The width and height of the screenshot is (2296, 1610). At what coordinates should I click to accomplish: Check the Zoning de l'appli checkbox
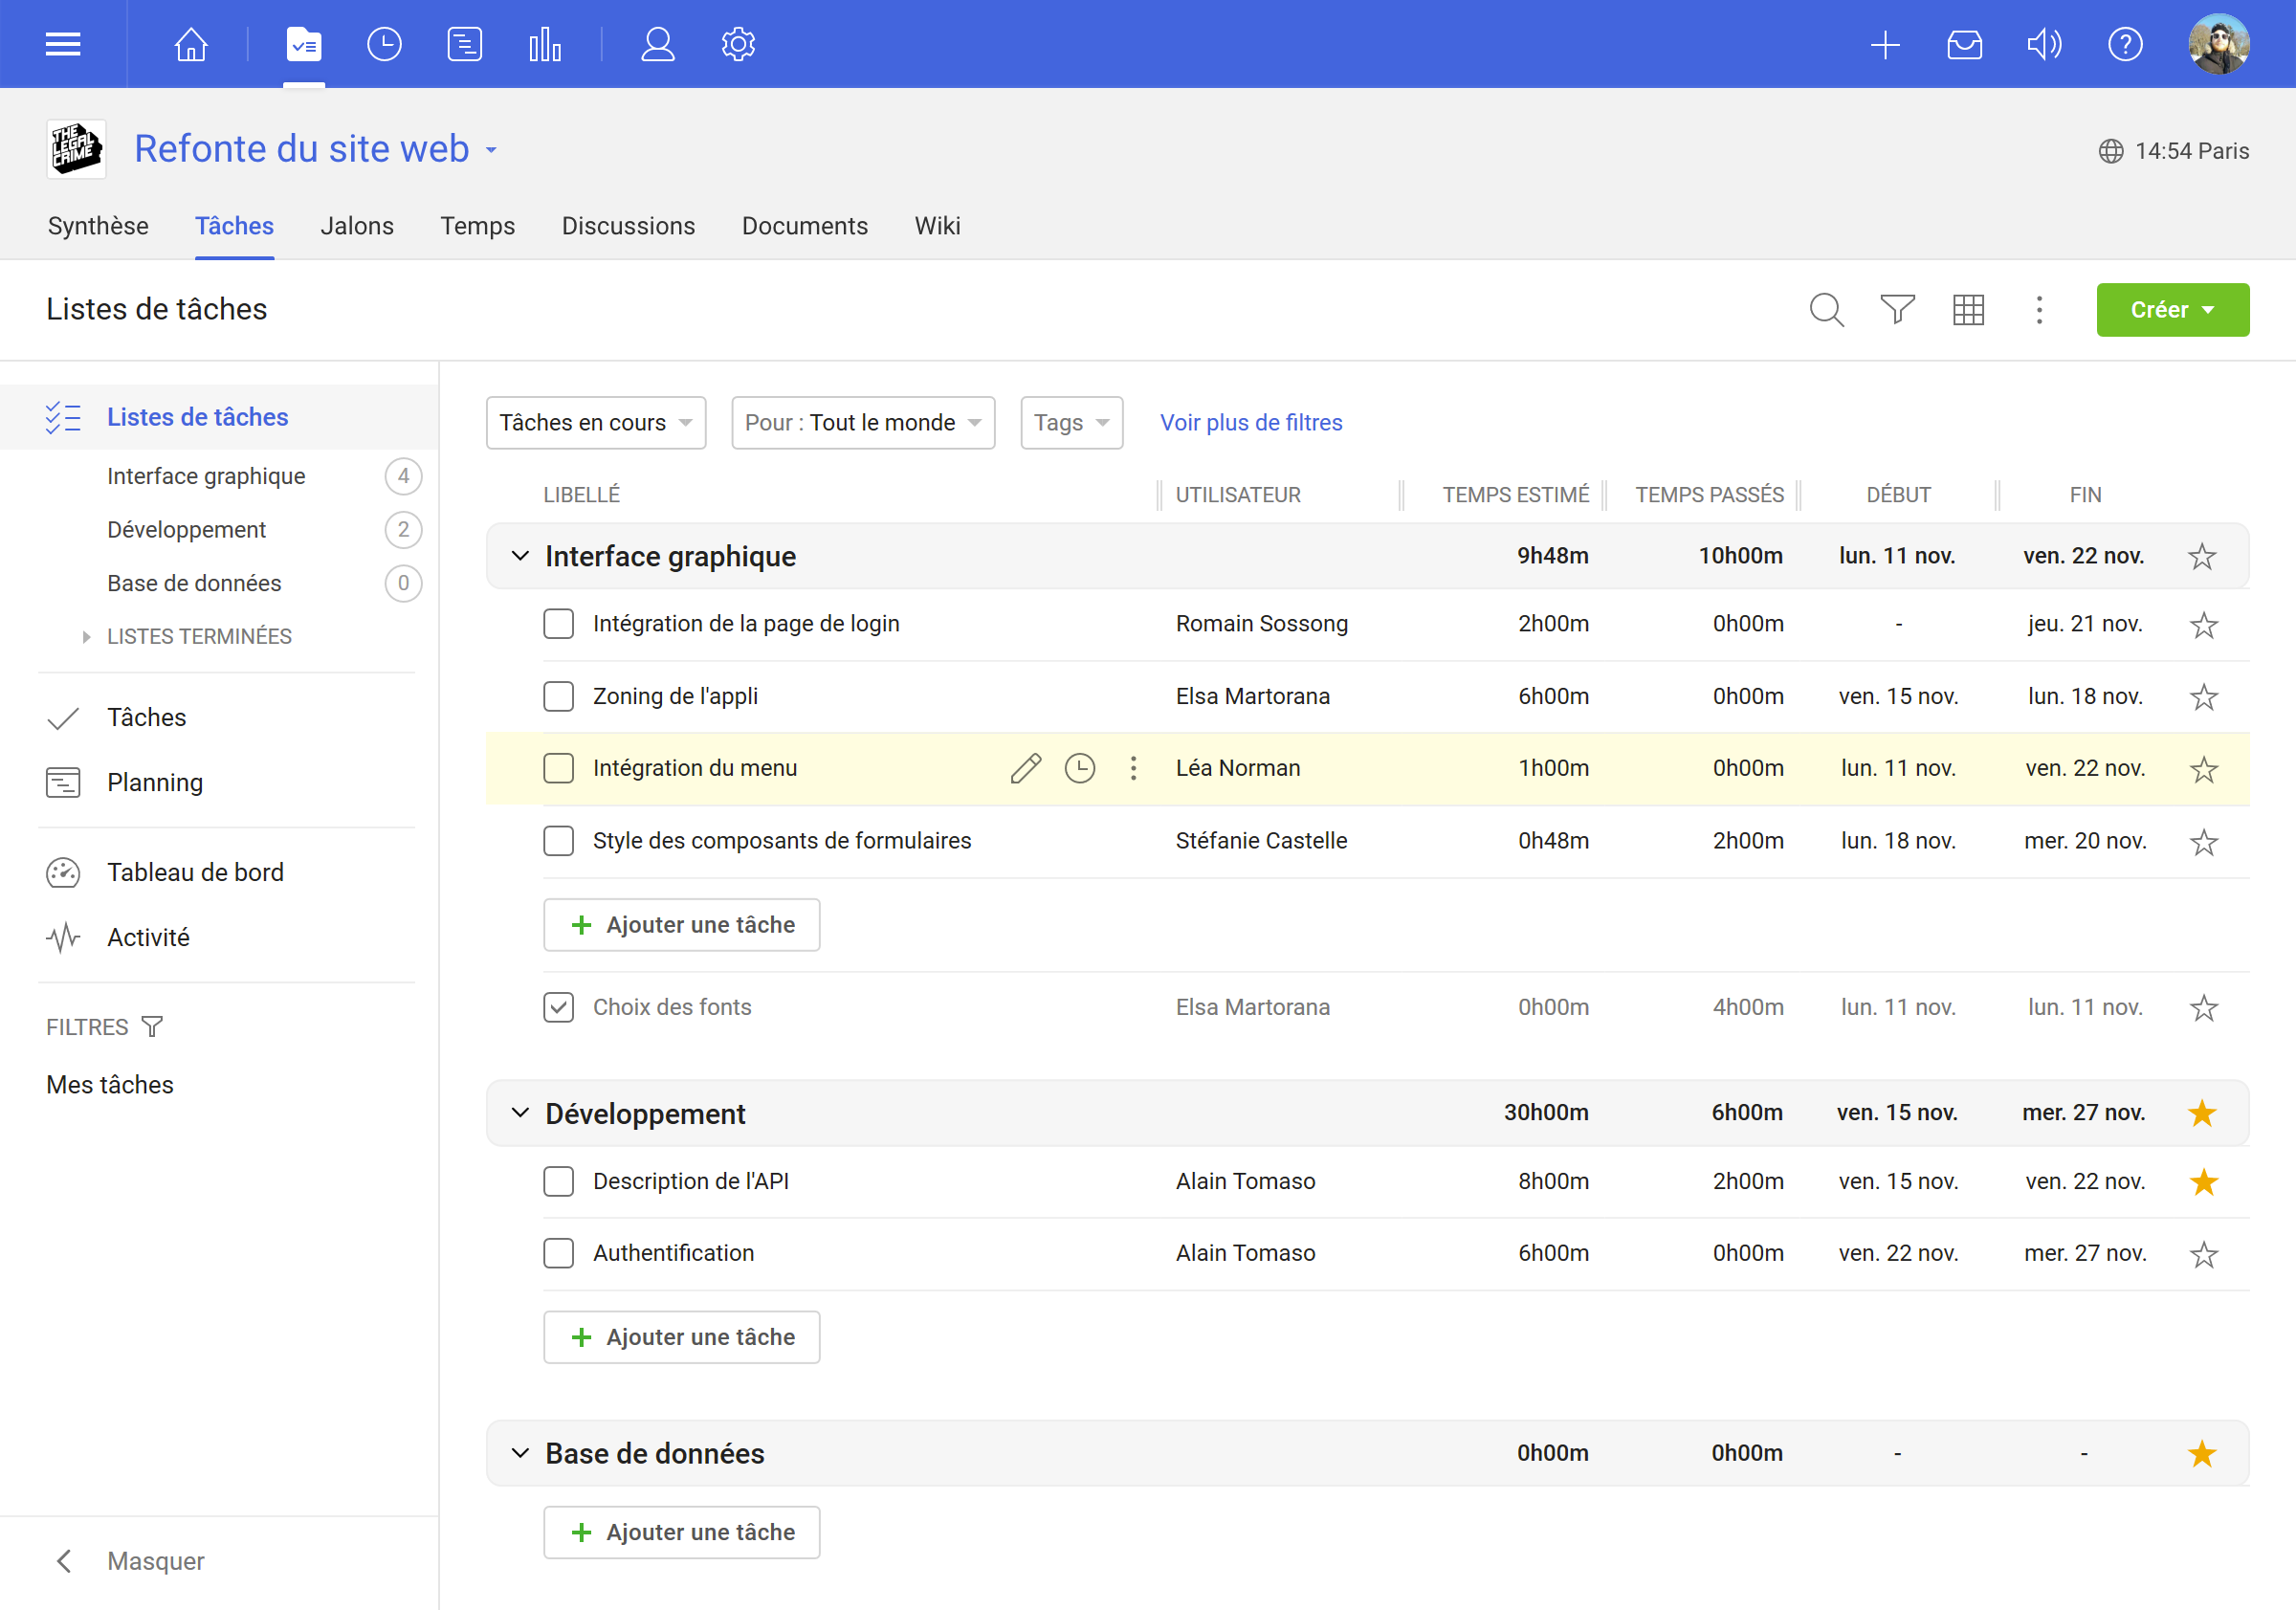[558, 696]
